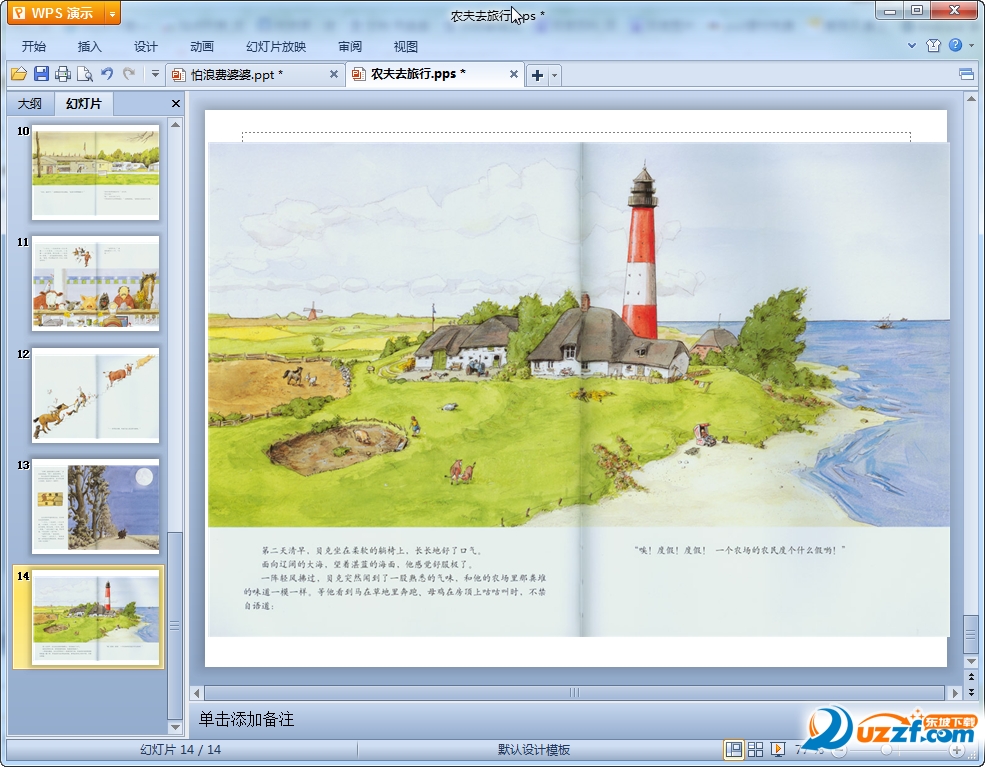Click the slide title placeholder box

[576, 137]
